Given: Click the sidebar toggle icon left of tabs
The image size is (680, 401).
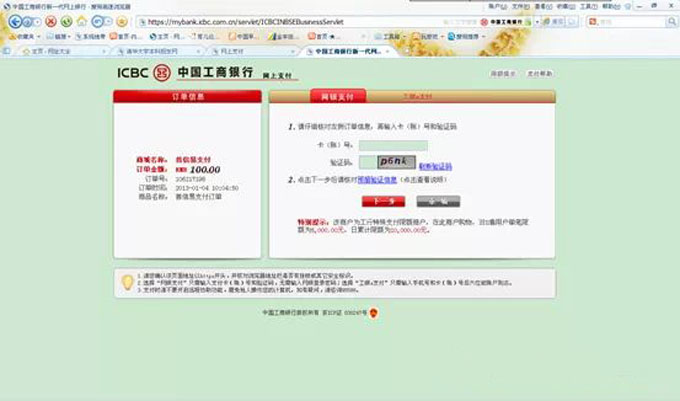Looking at the screenshot, I should (x=7, y=51).
